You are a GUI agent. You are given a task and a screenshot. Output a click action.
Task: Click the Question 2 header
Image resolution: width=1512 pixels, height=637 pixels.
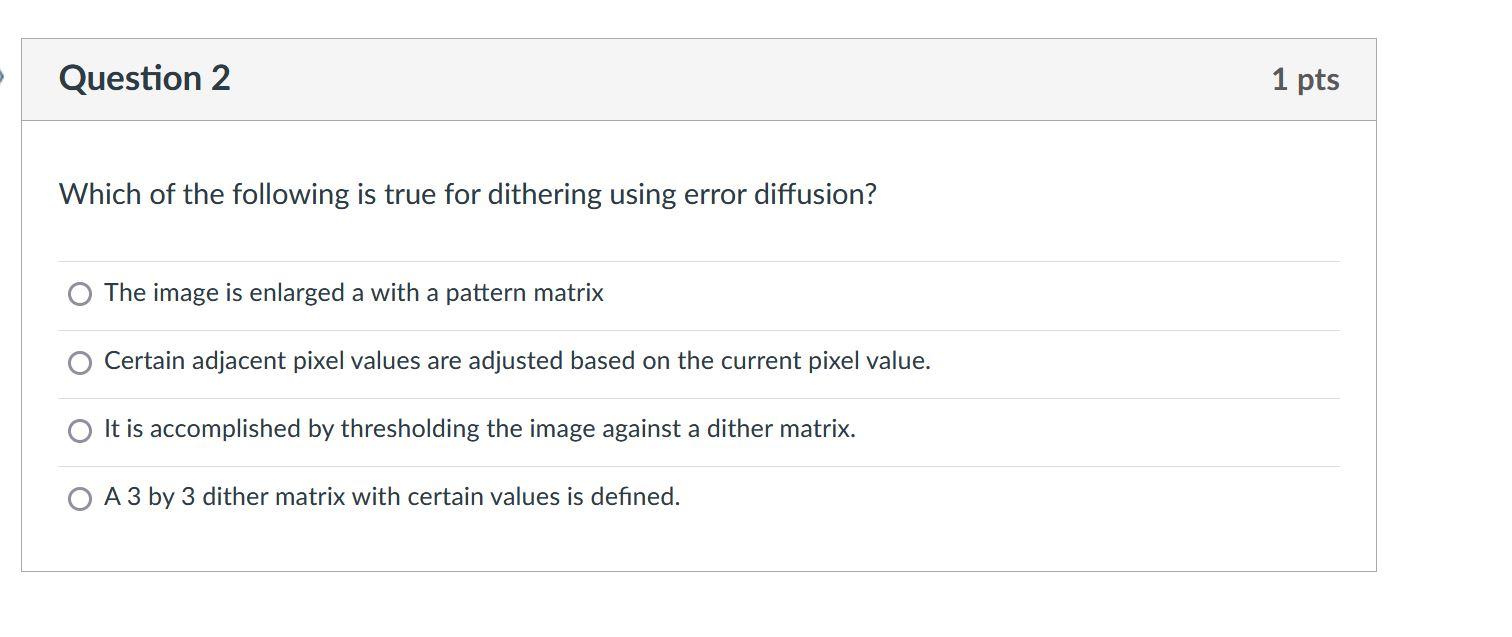click(x=145, y=78)
